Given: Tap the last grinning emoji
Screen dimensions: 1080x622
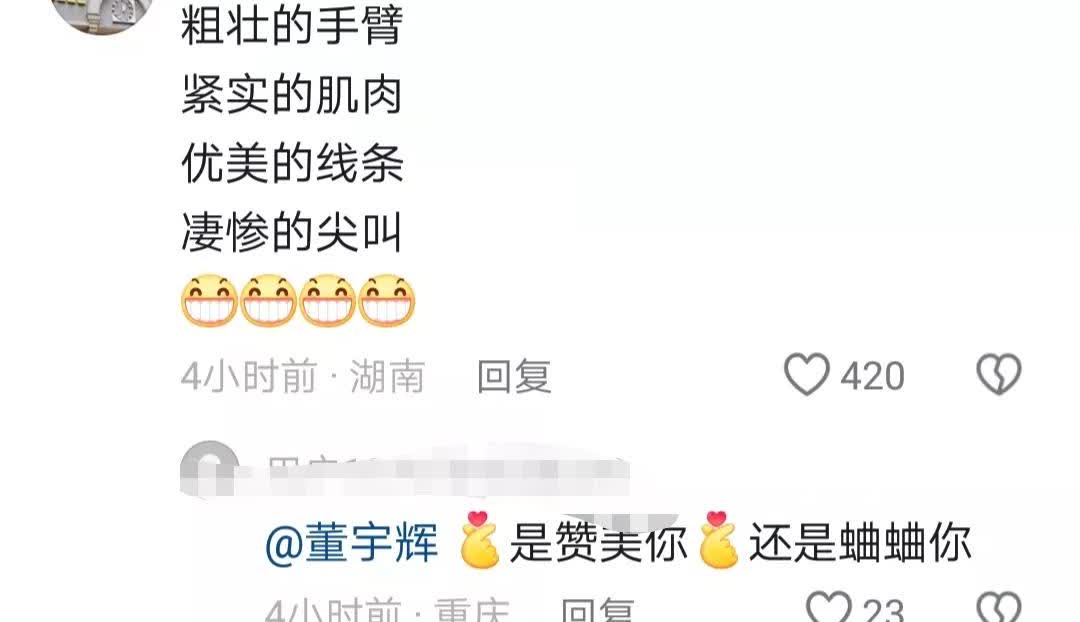Looking at the screenshot, I should pyautogui.click(x=386, y=300).
